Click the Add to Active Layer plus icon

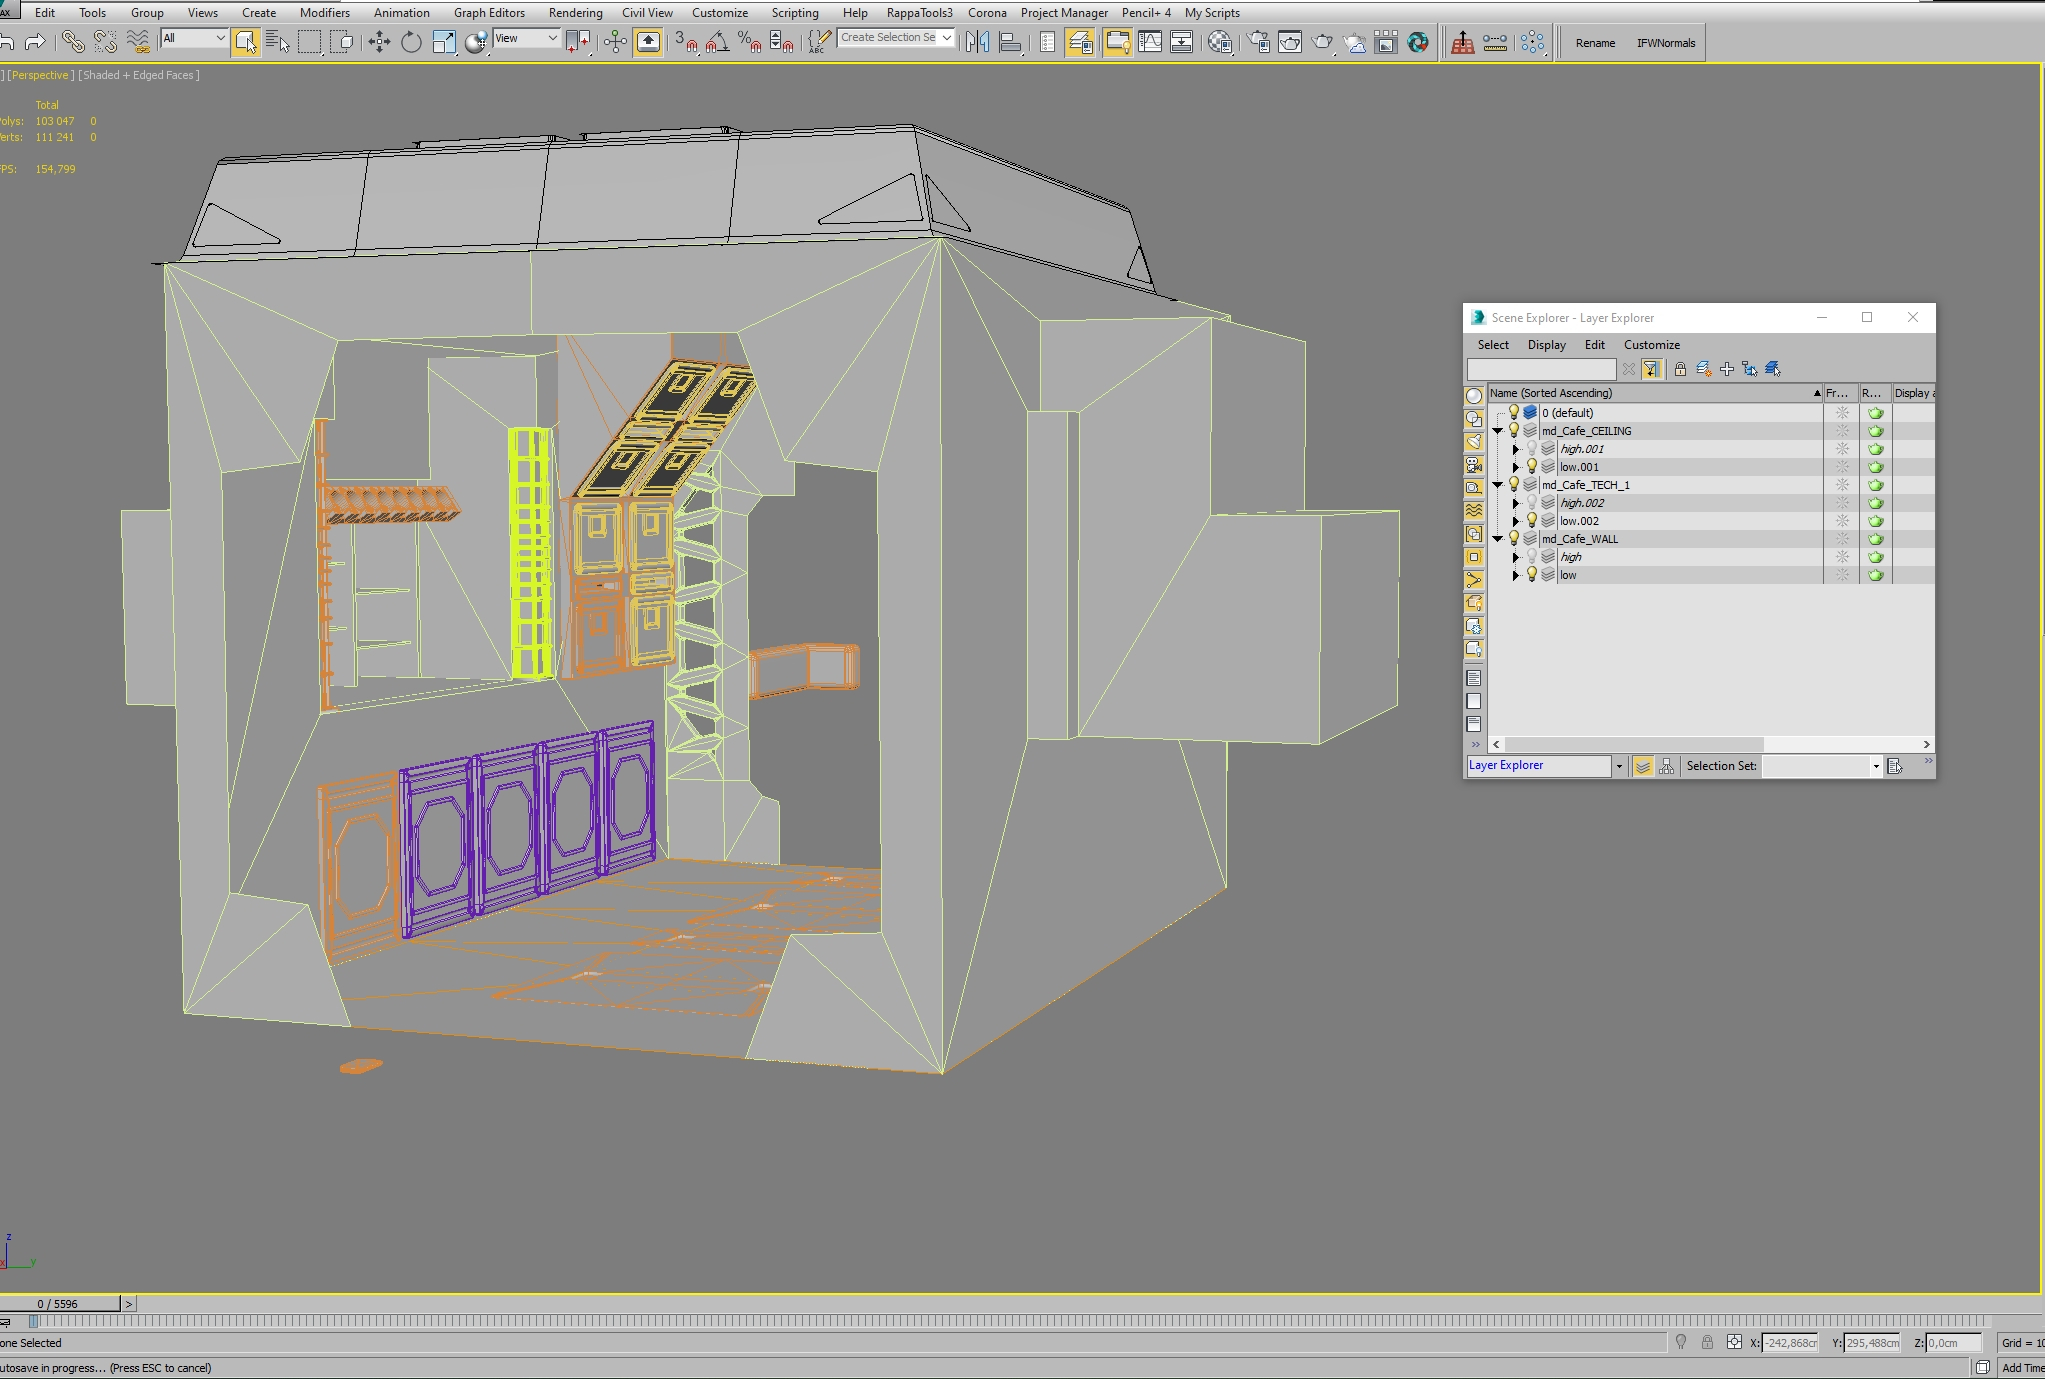(1727, 369)
